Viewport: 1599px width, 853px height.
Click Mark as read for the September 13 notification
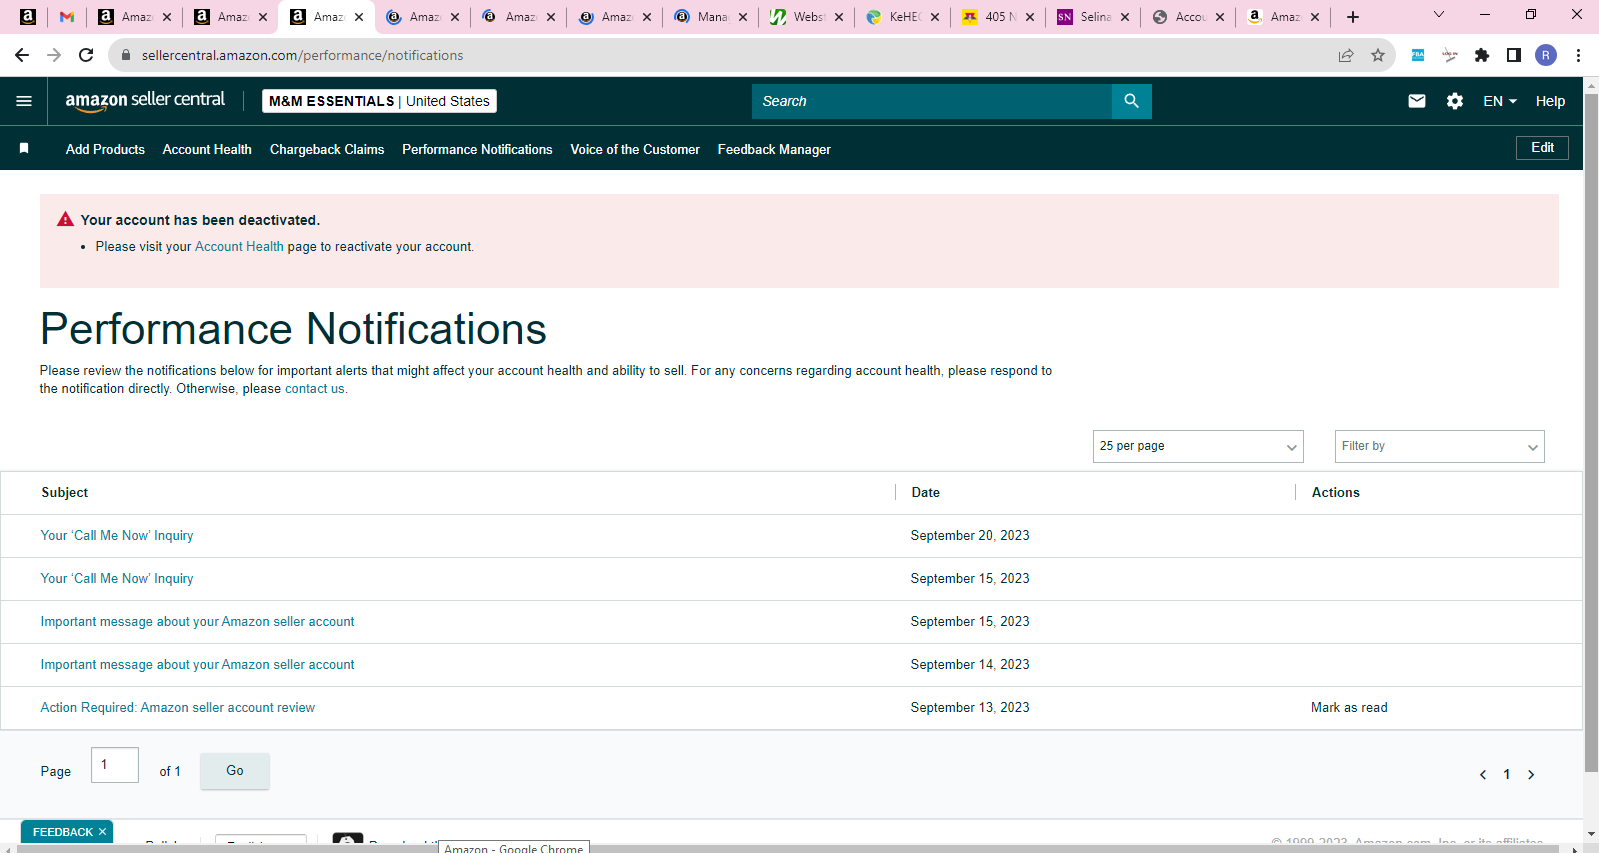[1349, 708]
